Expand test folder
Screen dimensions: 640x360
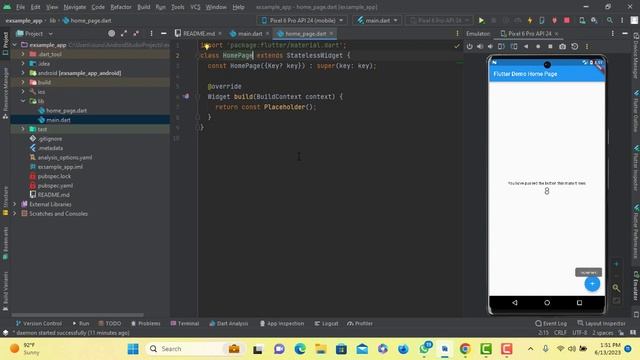23,129
